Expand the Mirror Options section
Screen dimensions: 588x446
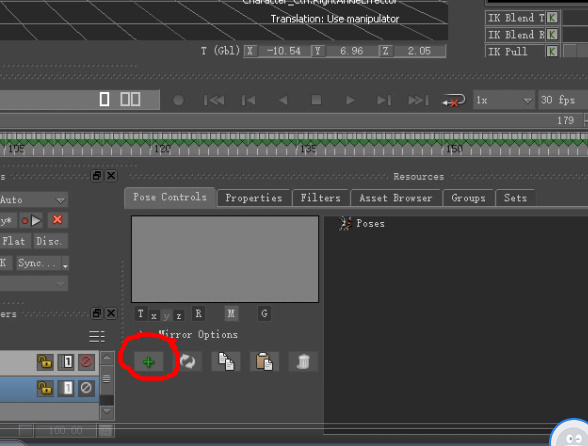142,333
